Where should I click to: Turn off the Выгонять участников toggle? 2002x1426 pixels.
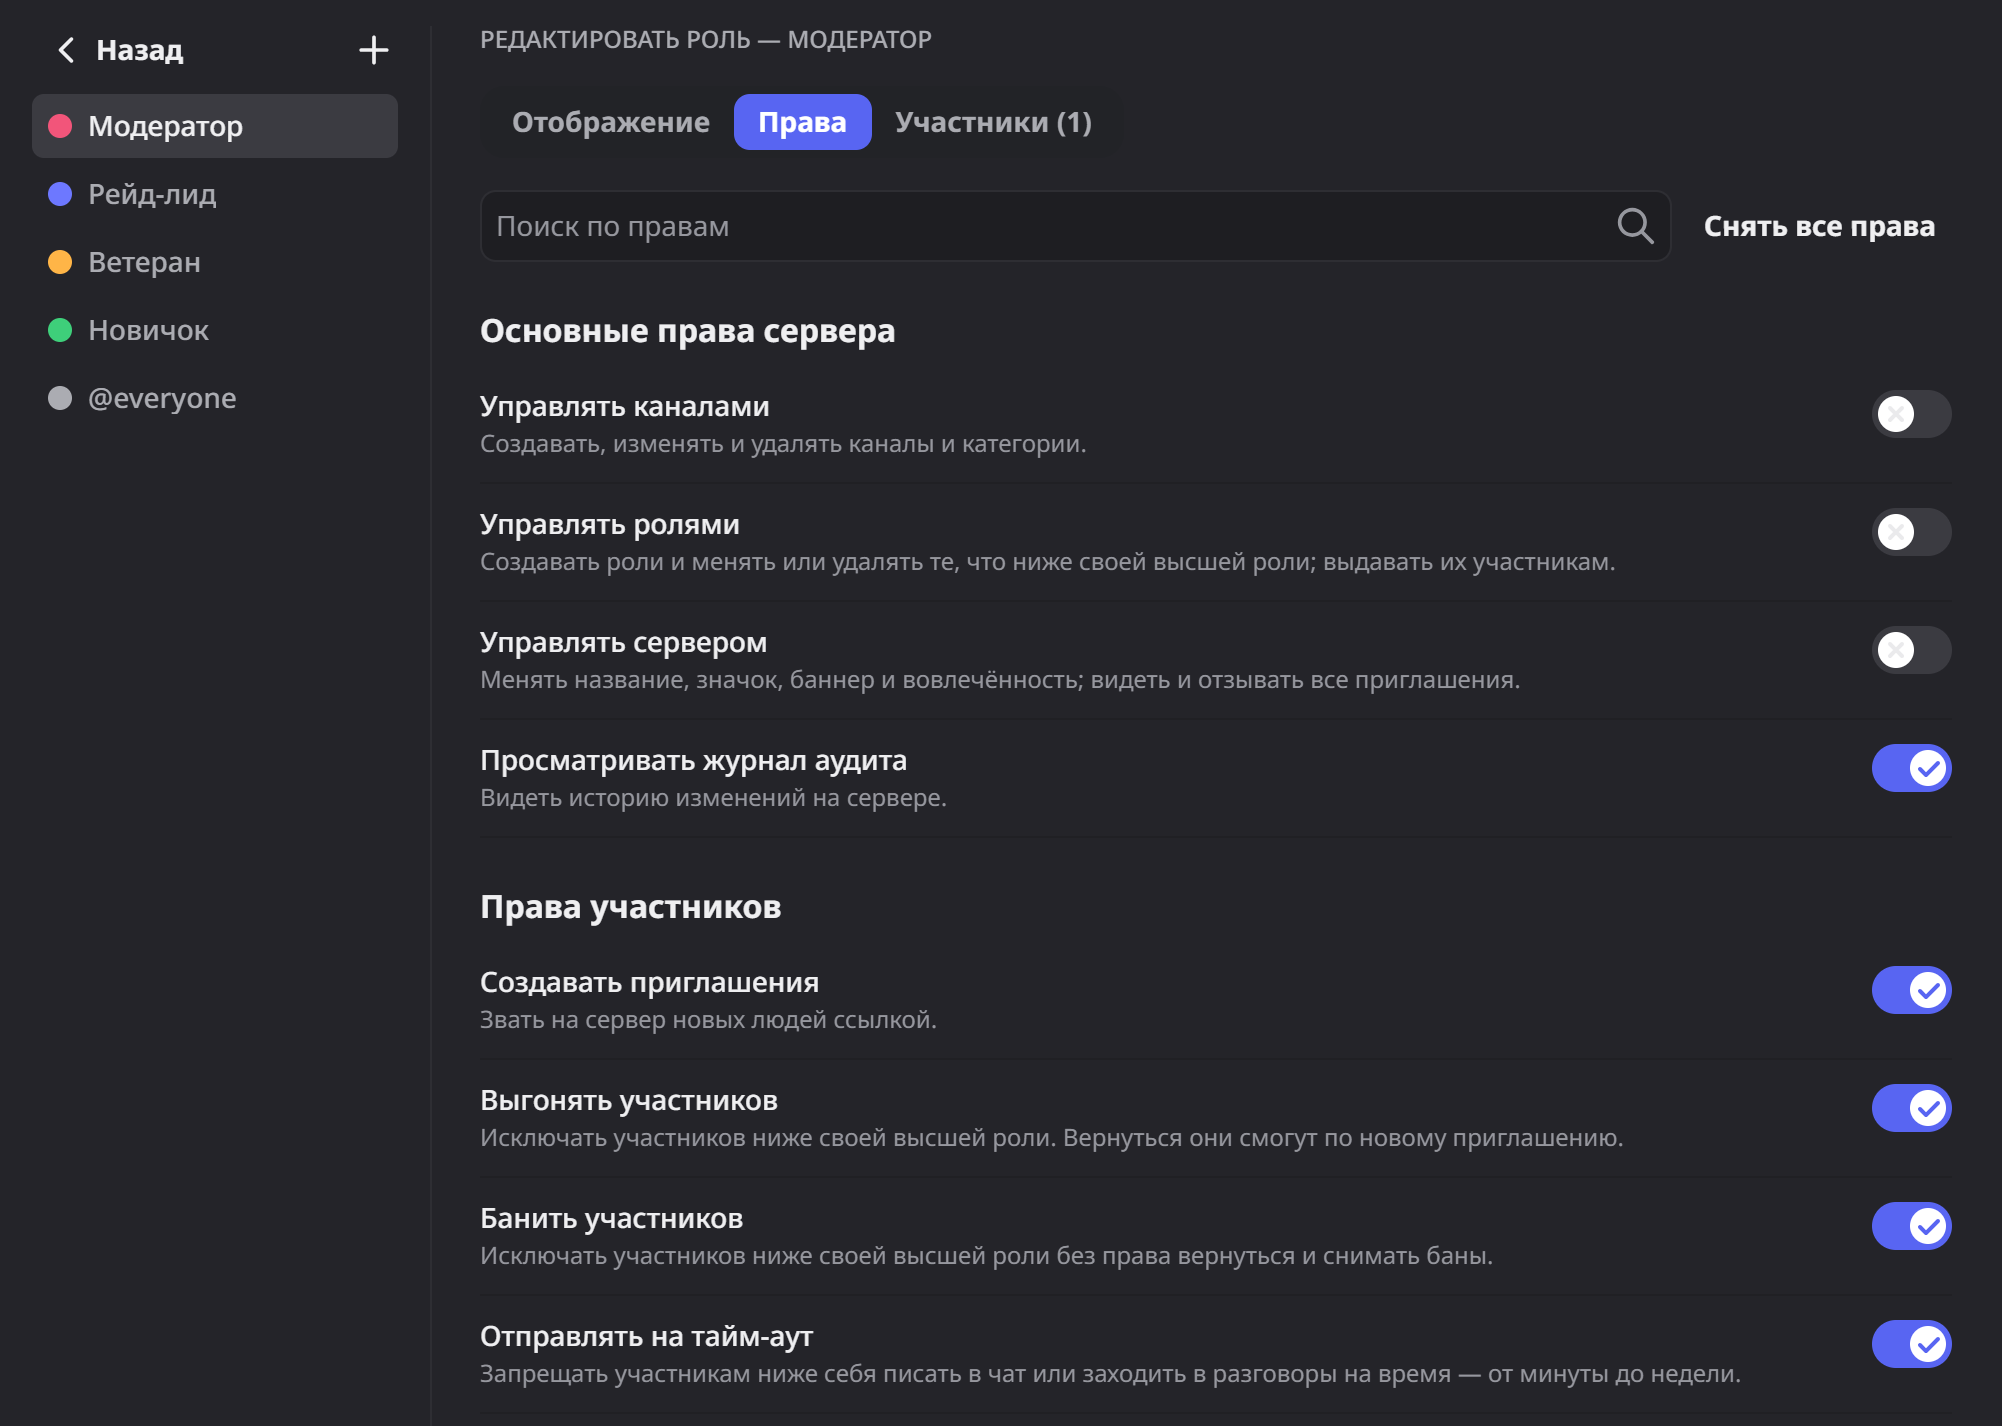click(x=1911, y=1108)
